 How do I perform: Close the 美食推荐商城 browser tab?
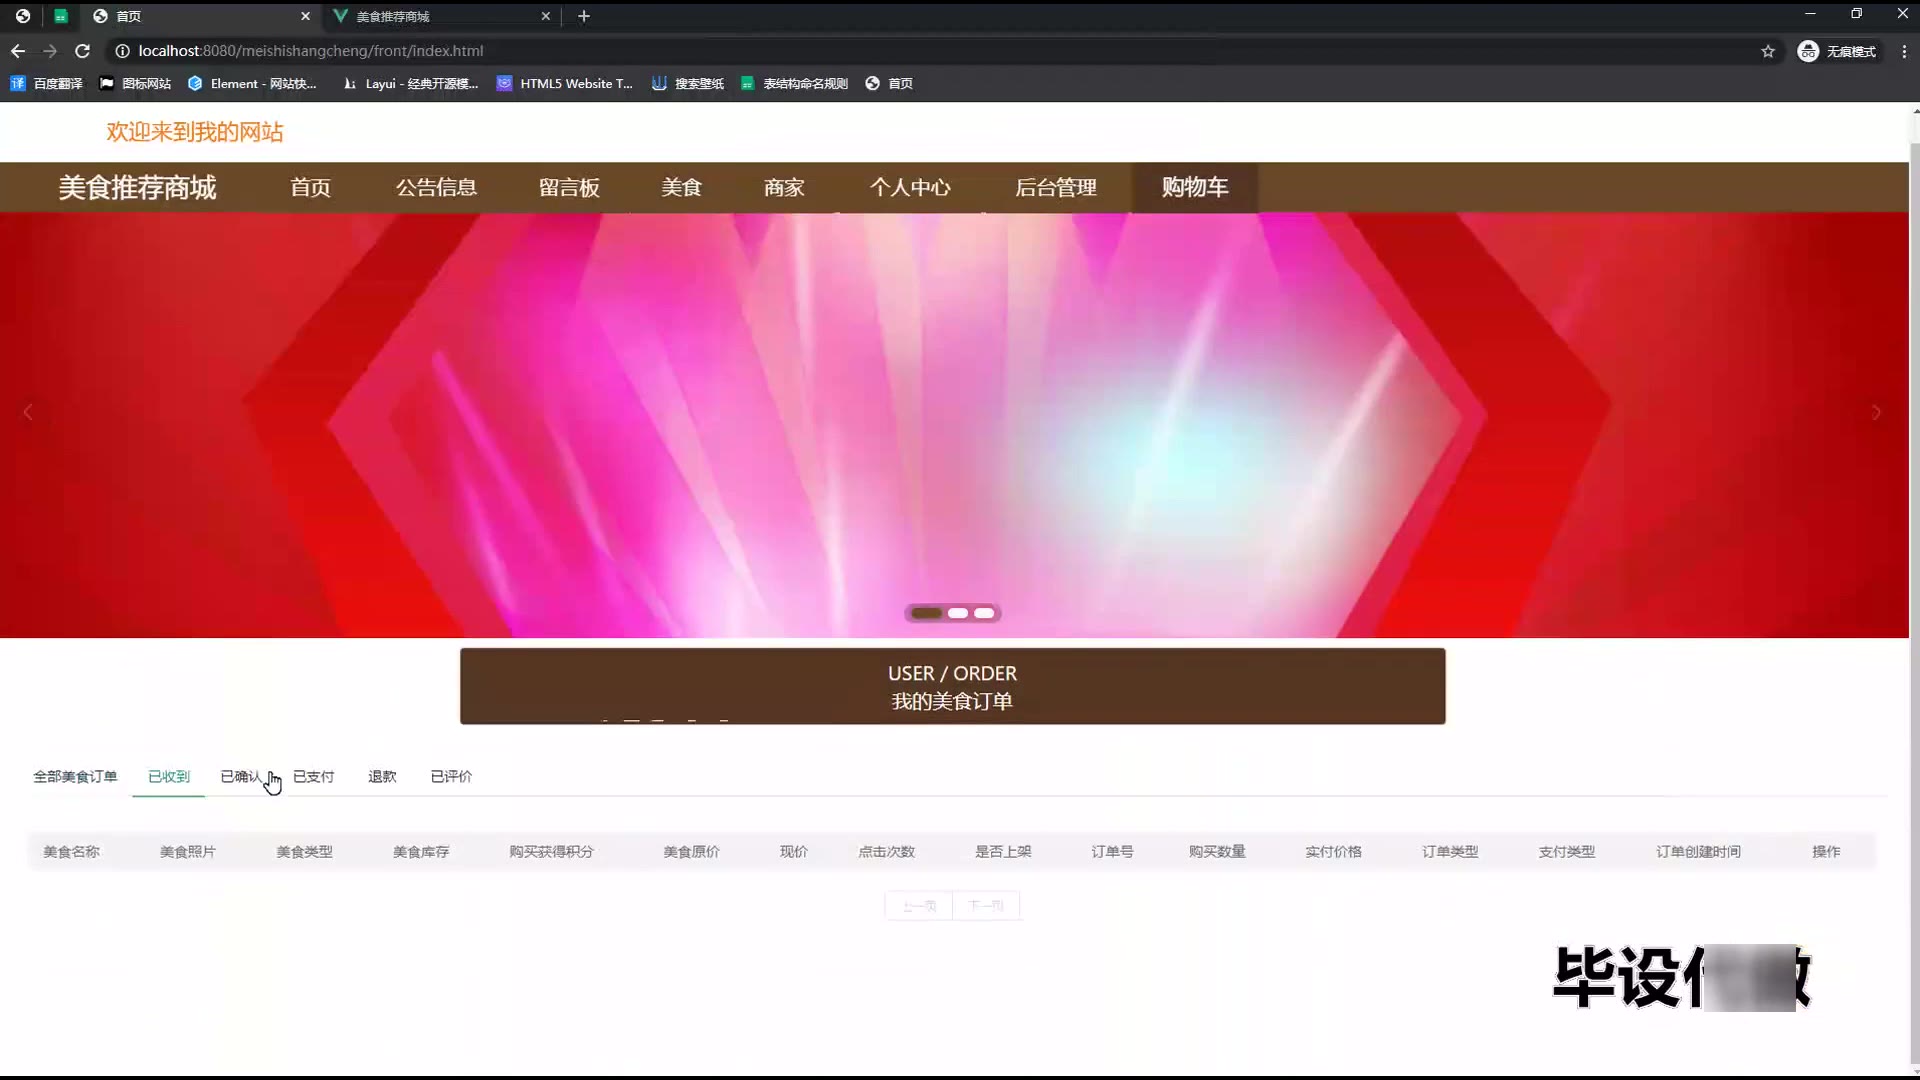(546, 16)
